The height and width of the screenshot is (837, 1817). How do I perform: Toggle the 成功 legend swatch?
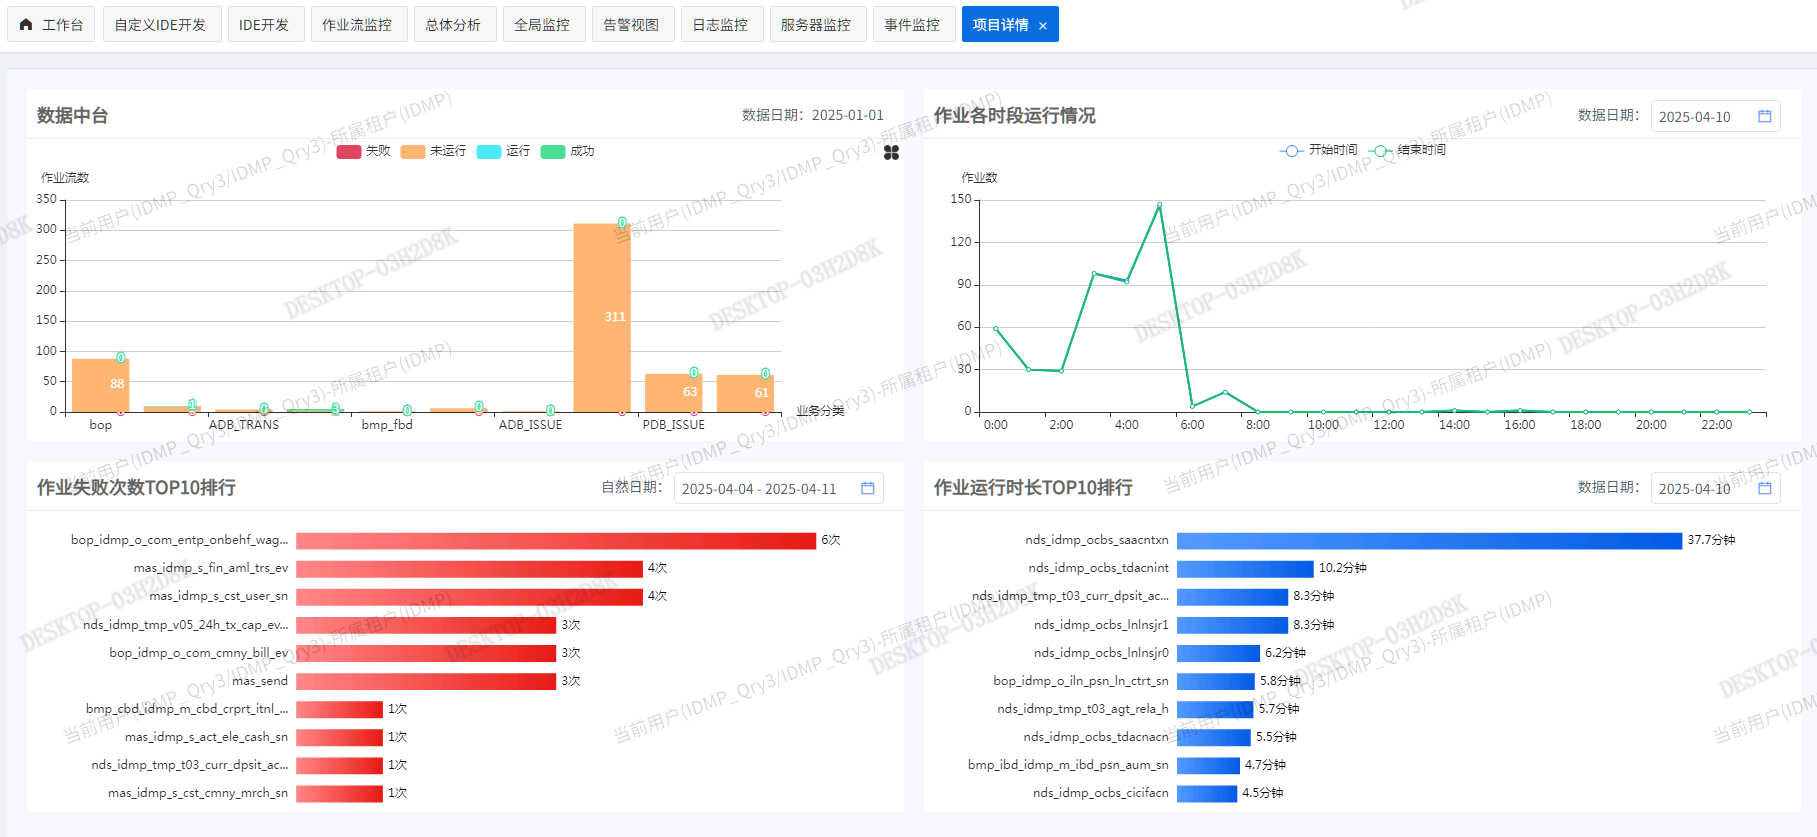click(553, 152)
